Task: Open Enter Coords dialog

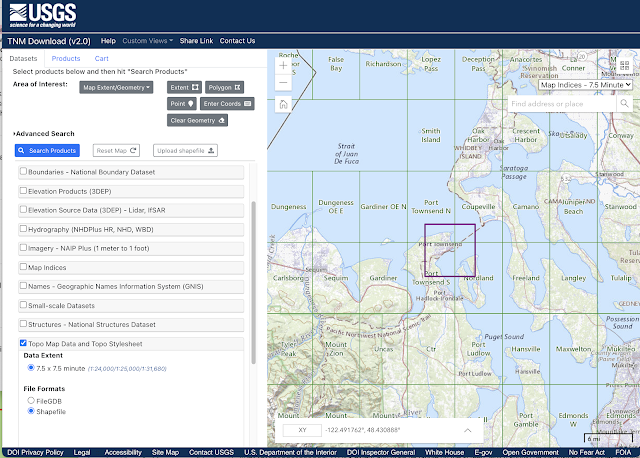Action: pos(227,104)
